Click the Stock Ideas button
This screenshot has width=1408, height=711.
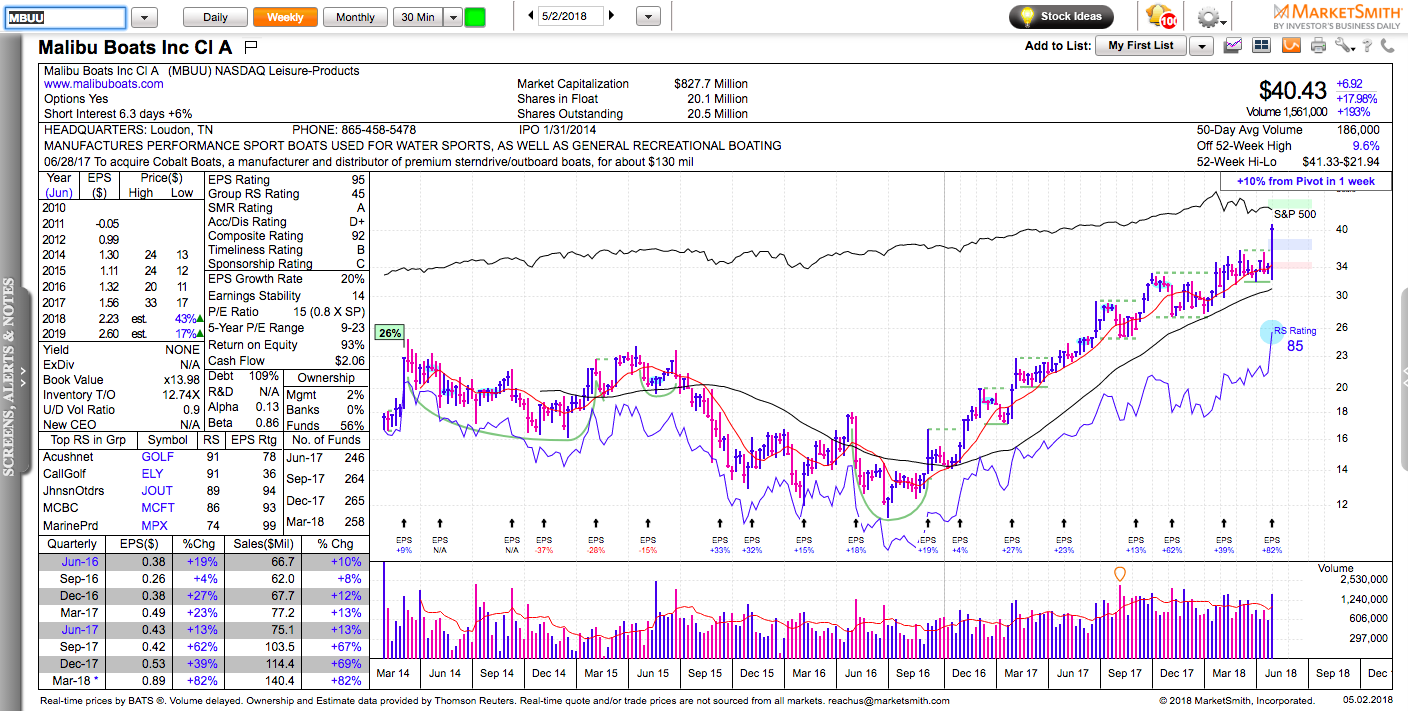point(1062,17)
